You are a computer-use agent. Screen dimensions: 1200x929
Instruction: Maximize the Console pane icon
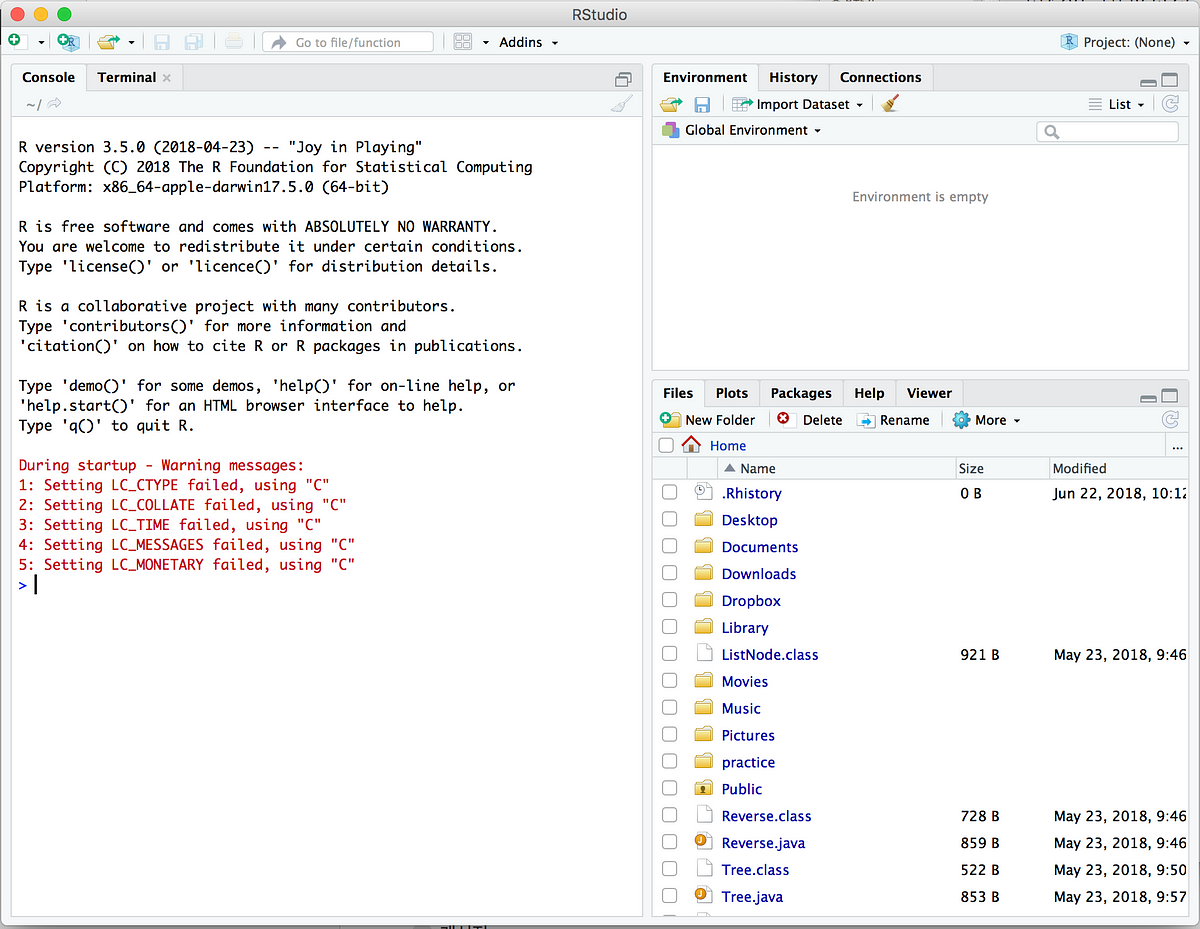click(x=623, y=79)
